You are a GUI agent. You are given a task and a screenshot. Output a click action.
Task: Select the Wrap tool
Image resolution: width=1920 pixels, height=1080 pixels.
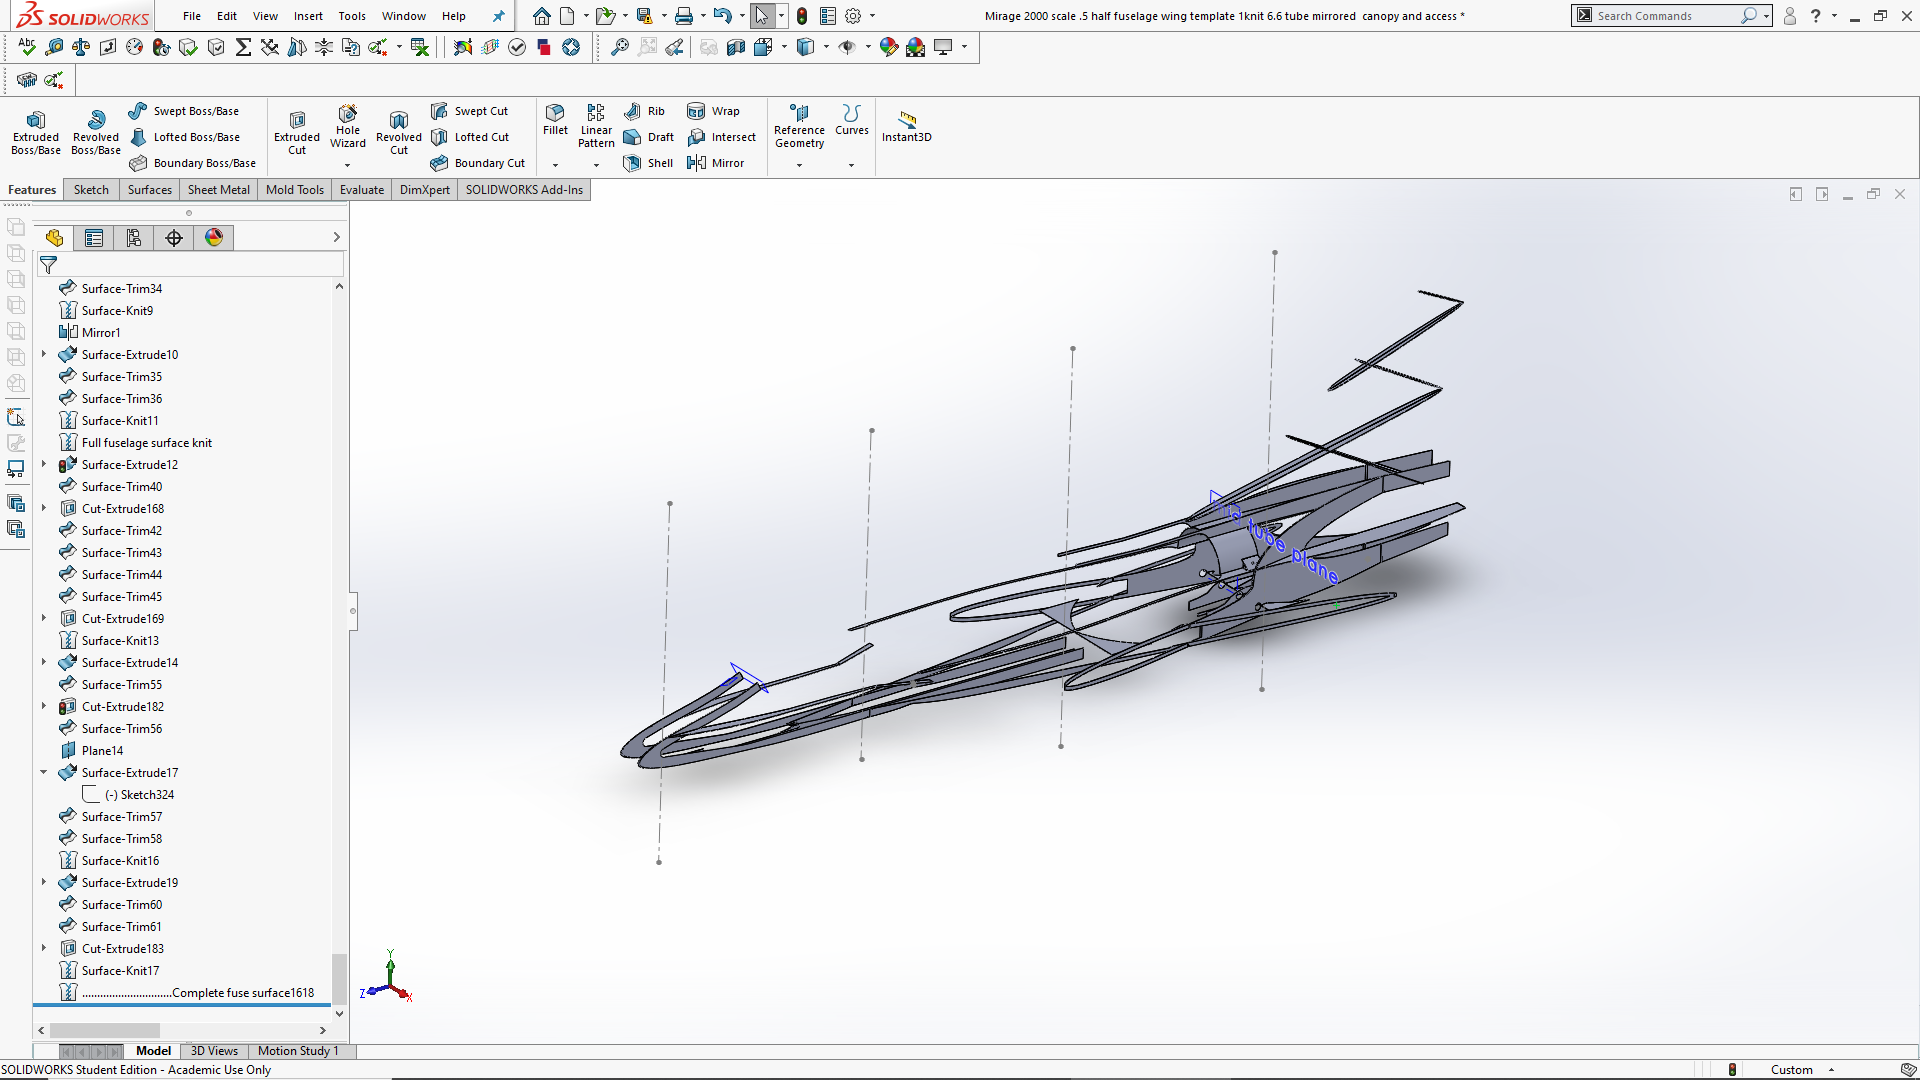(x=713, y=111)
